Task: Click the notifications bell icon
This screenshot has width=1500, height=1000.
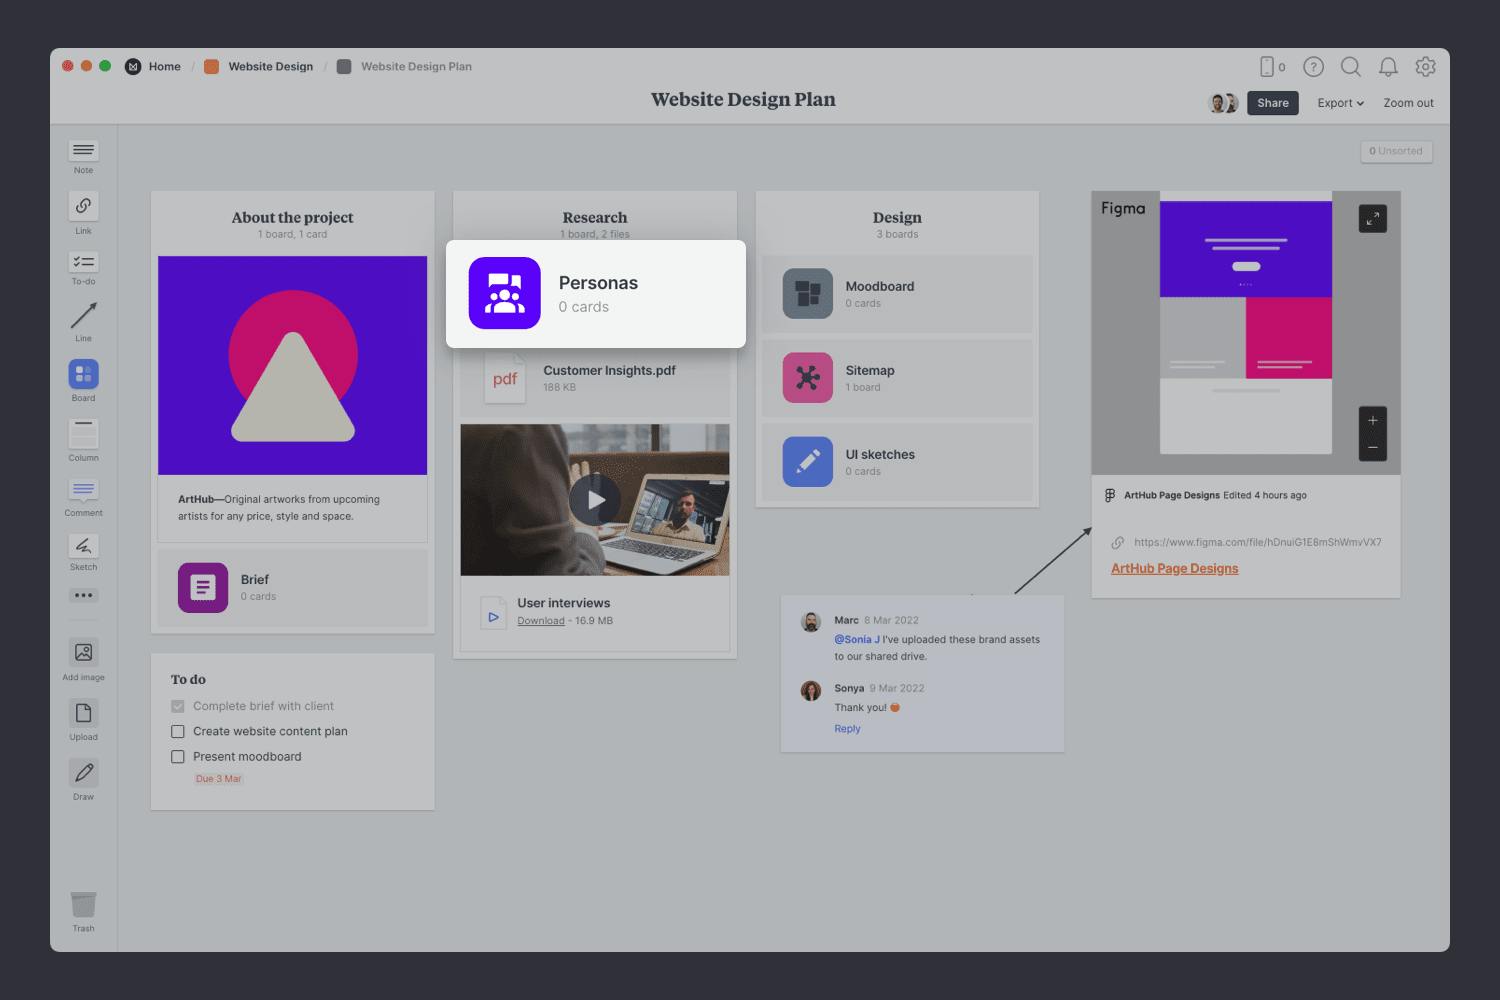Action: (x=1388, y=67)
